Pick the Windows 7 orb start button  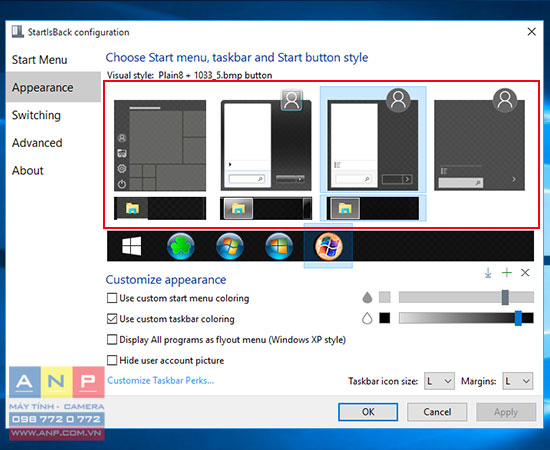click(230, 246)
